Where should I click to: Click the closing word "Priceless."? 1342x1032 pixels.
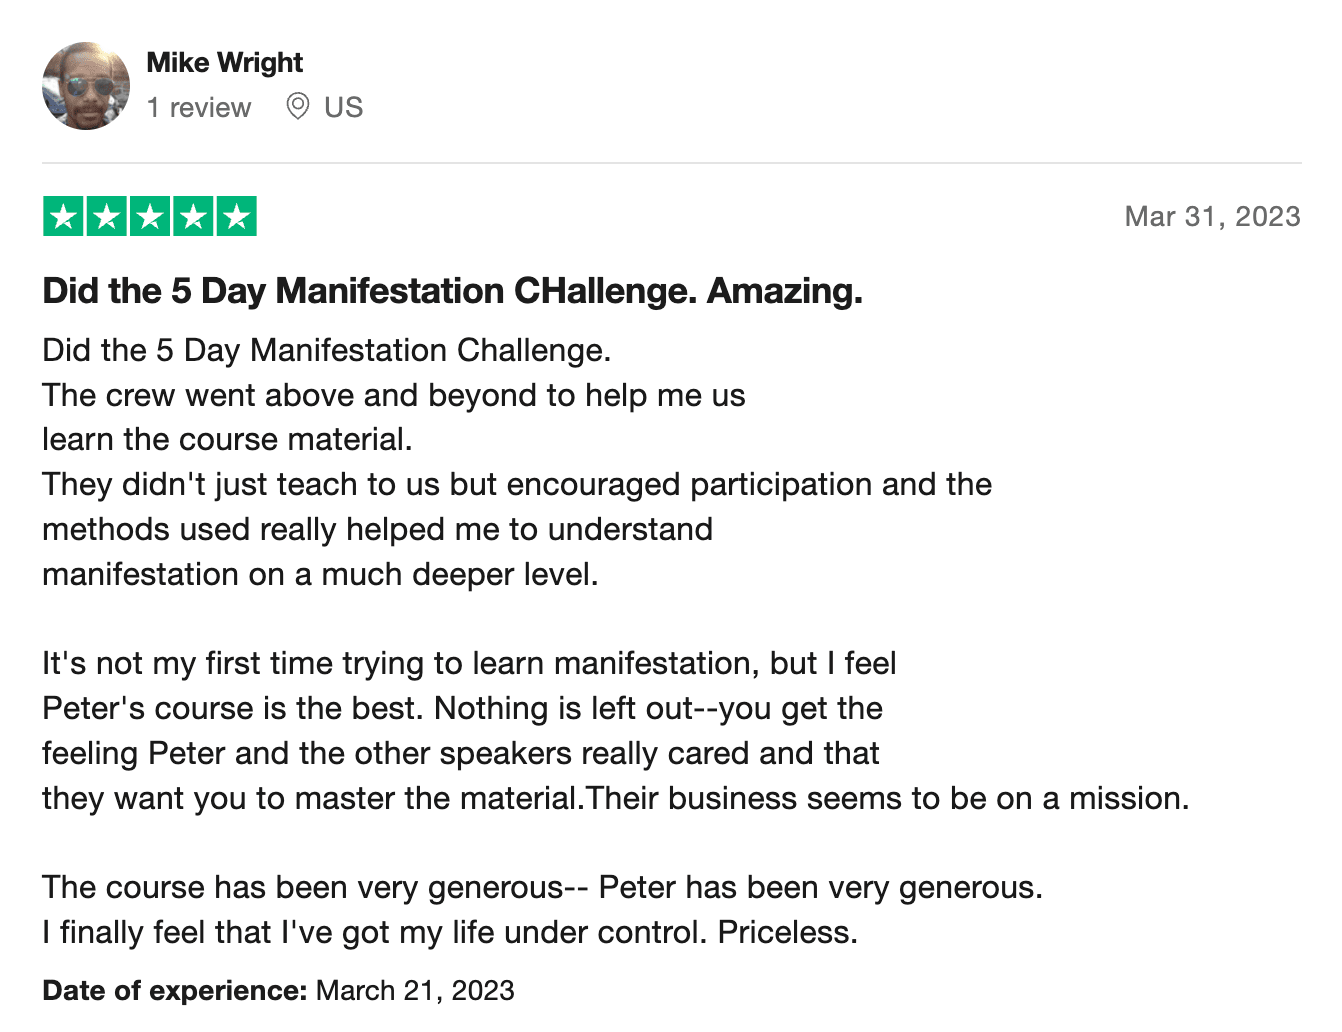(x=787, y=932)
